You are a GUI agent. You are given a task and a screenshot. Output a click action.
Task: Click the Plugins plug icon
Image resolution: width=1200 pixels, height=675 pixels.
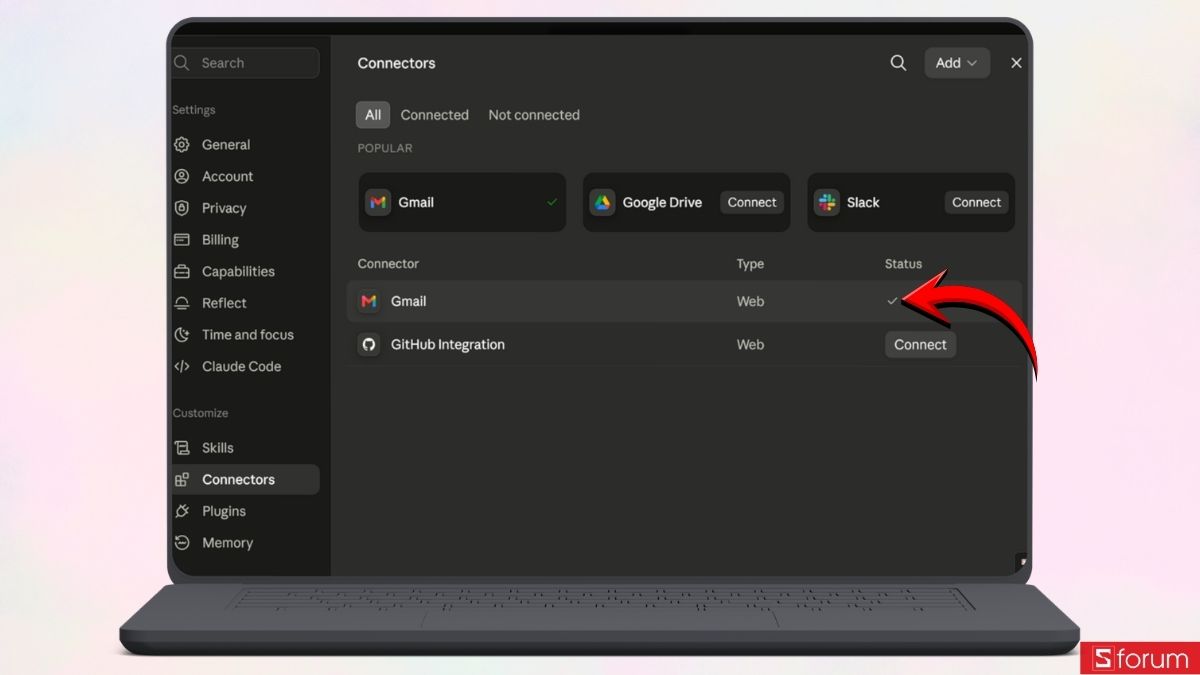click(x=182, y=511)
